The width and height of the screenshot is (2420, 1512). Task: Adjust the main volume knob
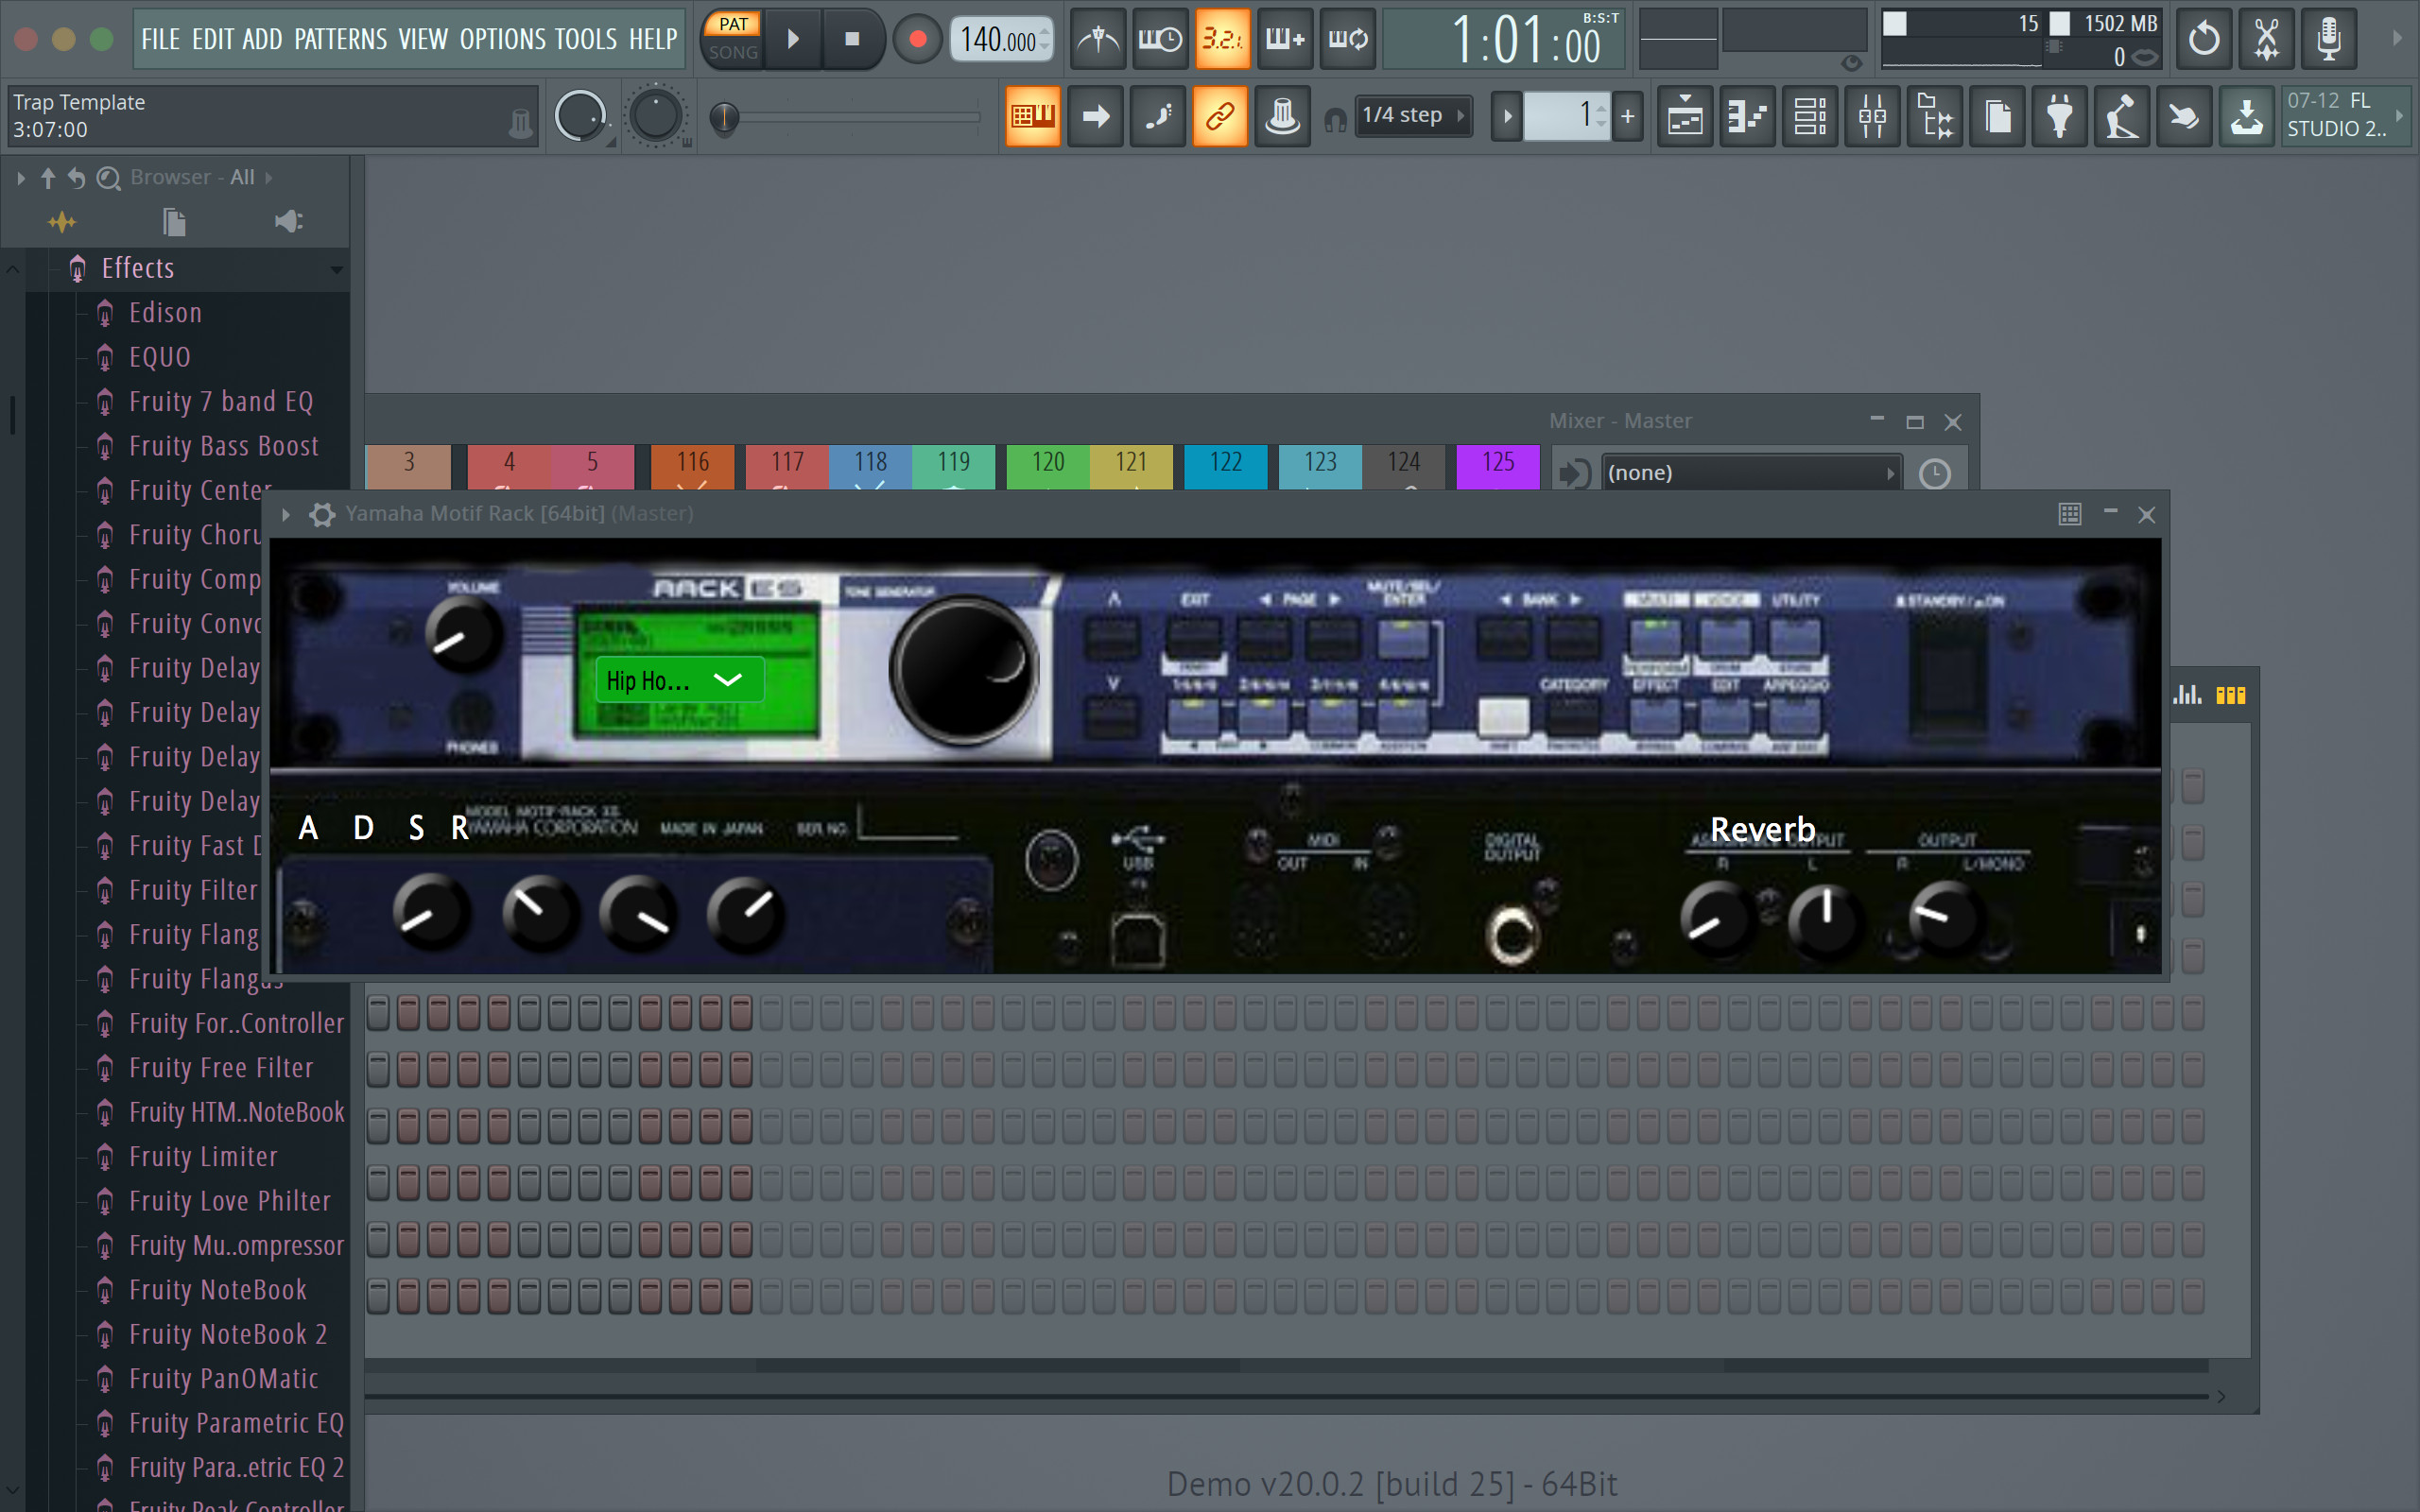click(x=580, y=116)
